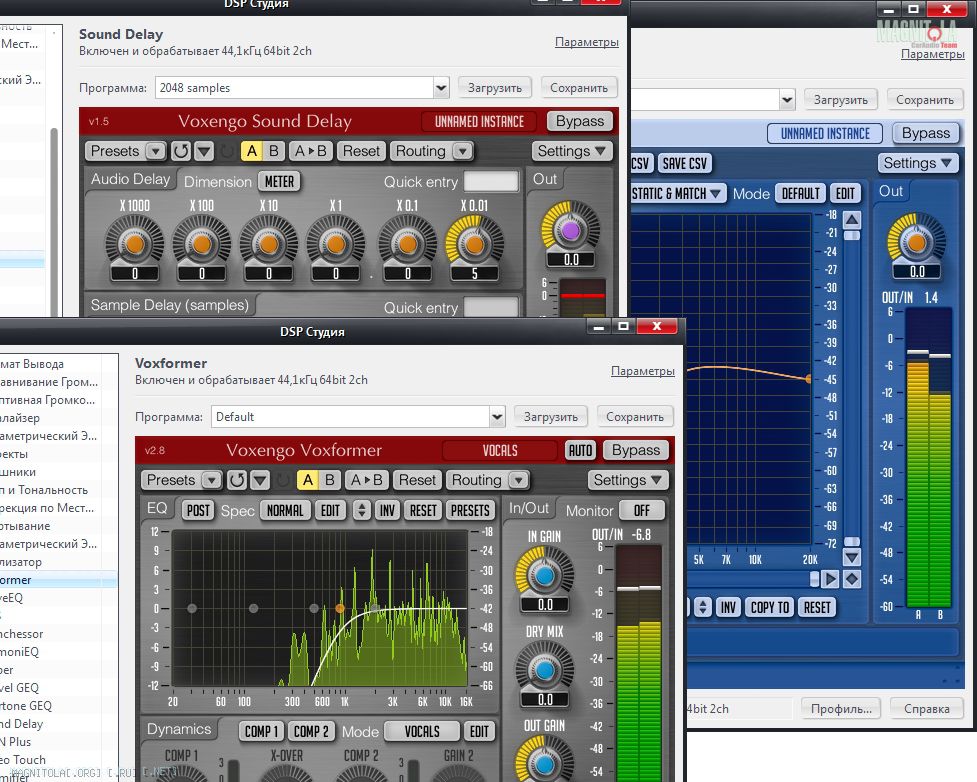Toggle POST button in Voxformer EQ

[198, 511]
